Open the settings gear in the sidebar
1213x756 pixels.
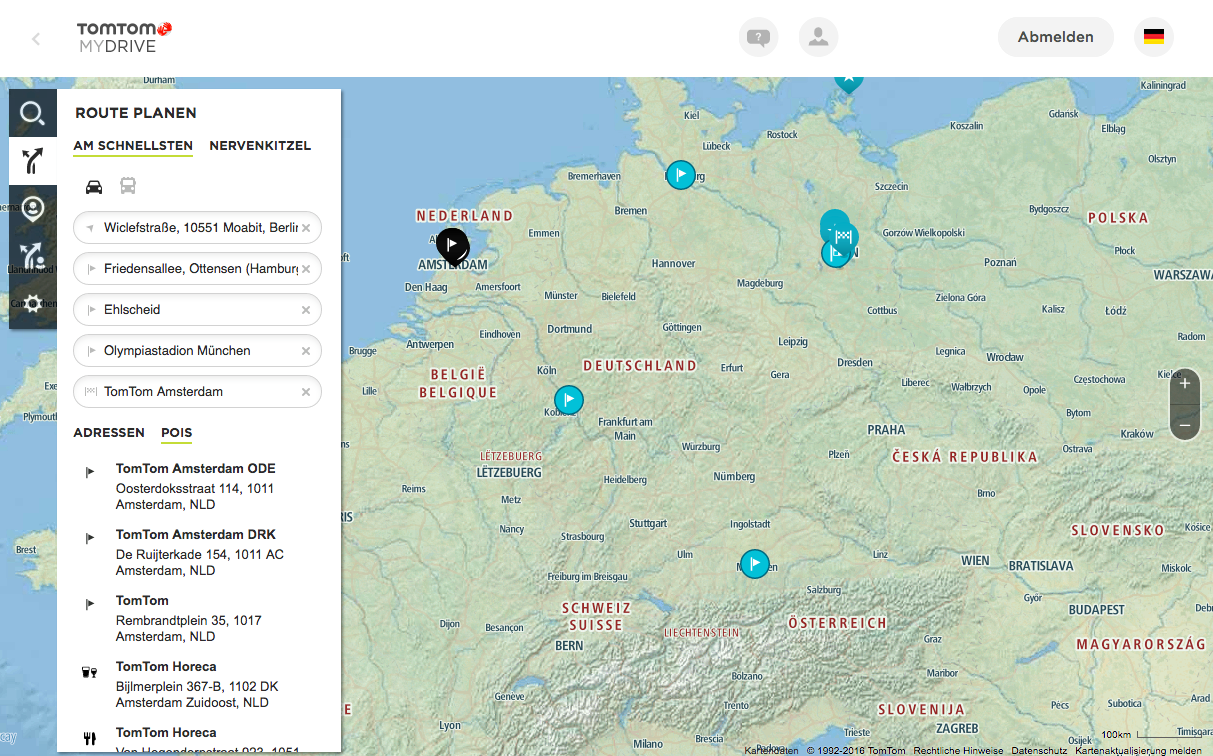coord(32,304)
